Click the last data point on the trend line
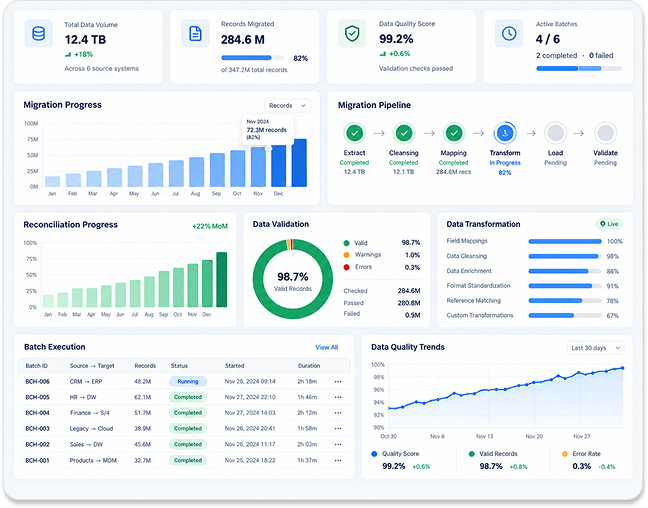 (622, 368)
